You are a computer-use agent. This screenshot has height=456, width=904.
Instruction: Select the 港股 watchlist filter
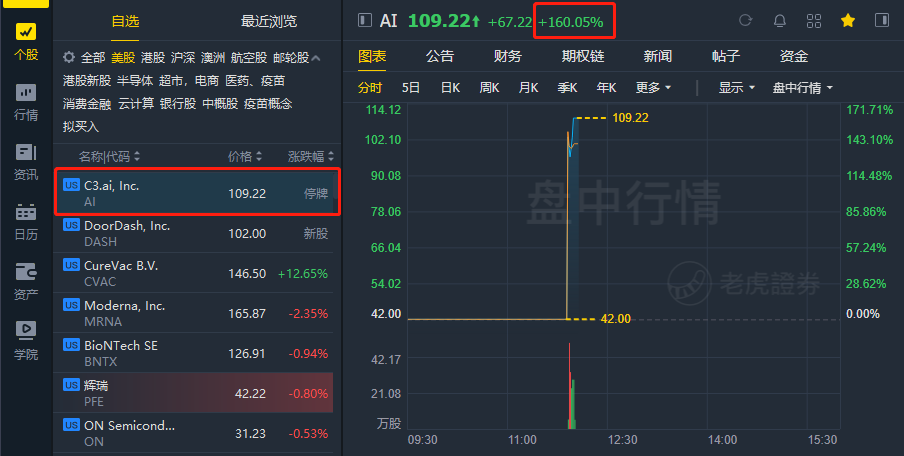[x=153, y=58]
